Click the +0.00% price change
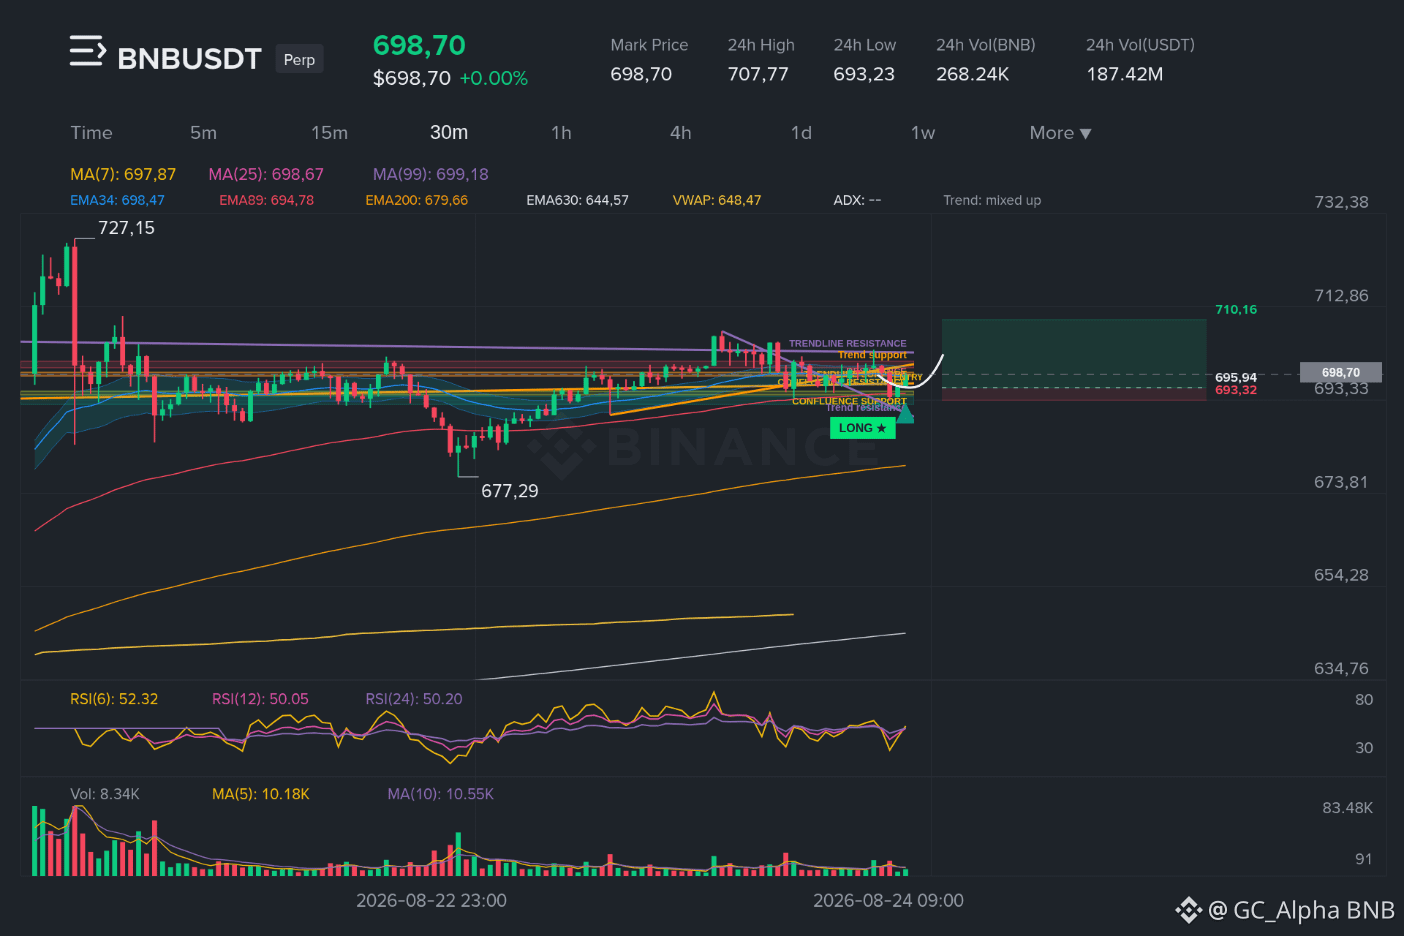Image resolution: width=1404 pixels, height=936 pixels. tap(493, 78)
